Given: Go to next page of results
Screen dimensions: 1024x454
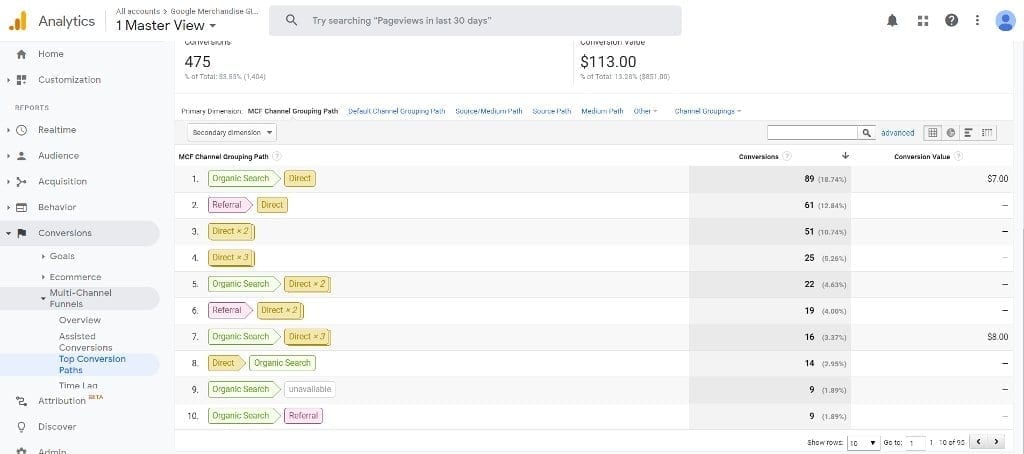Looking at the screenshot, I should coord(996,442).
